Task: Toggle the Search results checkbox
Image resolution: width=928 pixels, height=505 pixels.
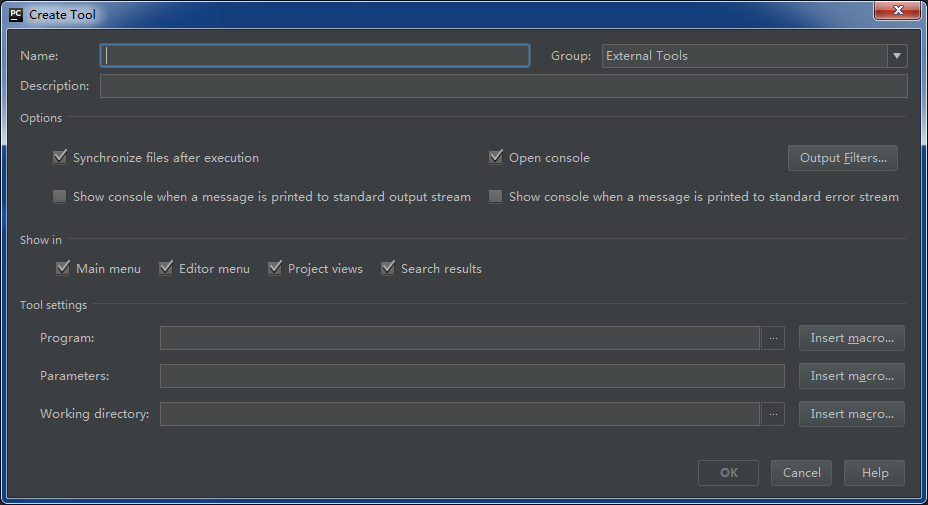Action: point(388,268)
